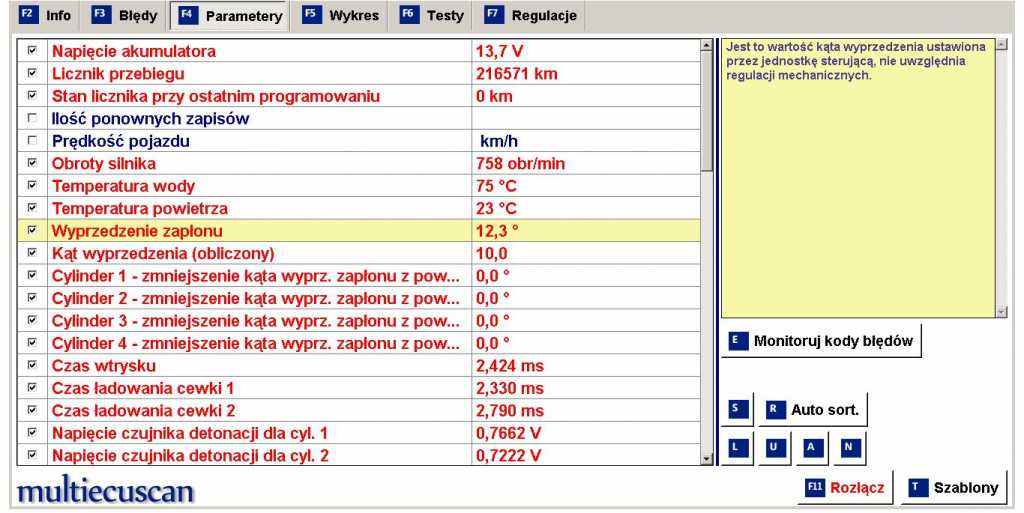Uncheck the Napięcie akumulatora checkbox
This screenshot has height=513, width=1024.
coord(32,51)
